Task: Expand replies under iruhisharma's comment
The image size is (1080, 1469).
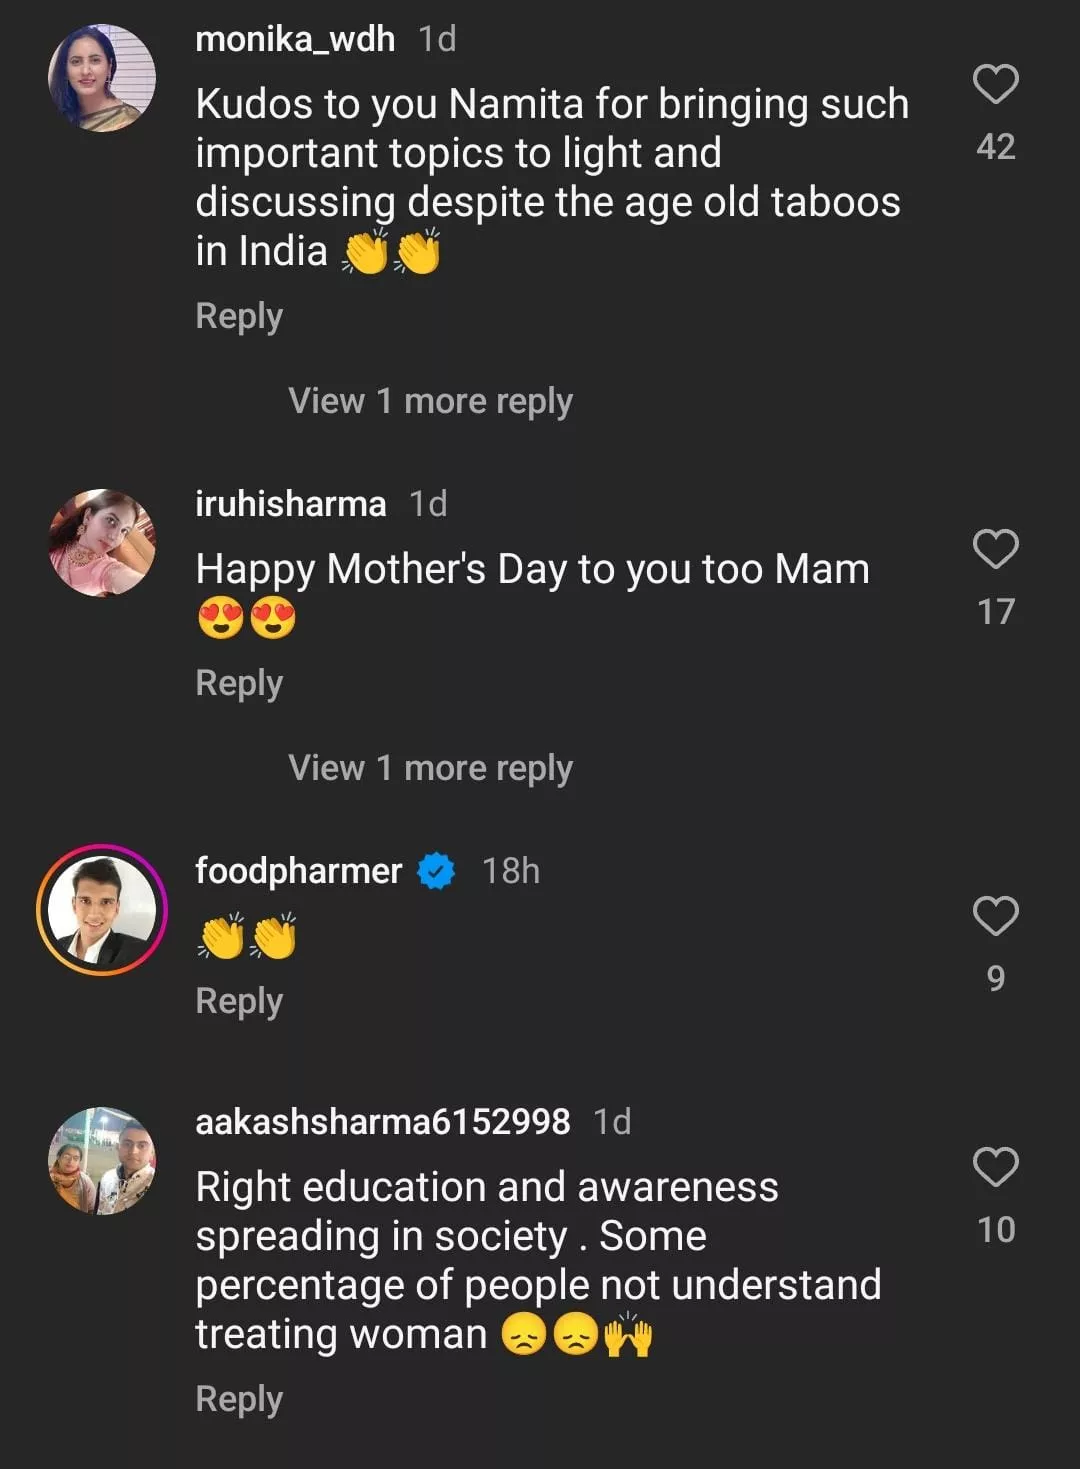Action: (430, 768)
